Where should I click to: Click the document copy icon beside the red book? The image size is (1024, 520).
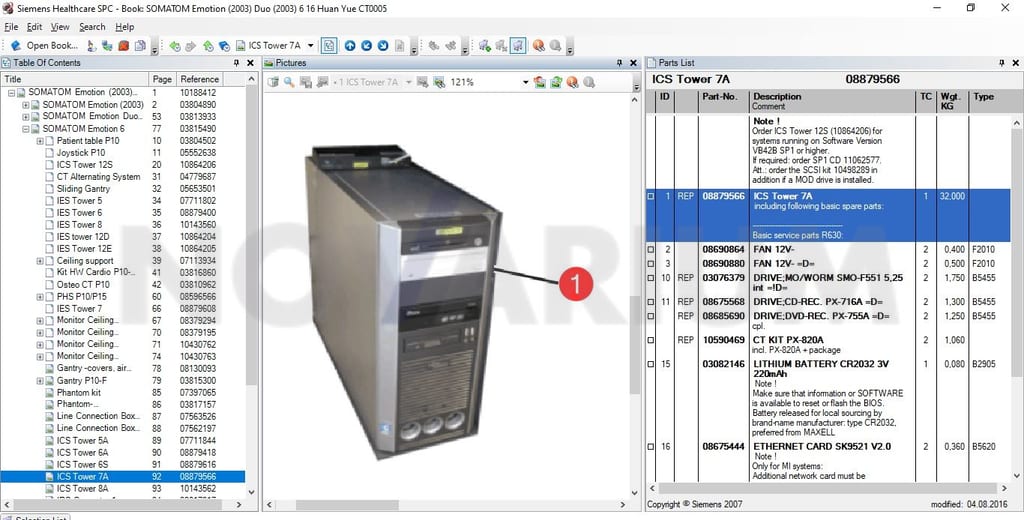coord(138,46)
